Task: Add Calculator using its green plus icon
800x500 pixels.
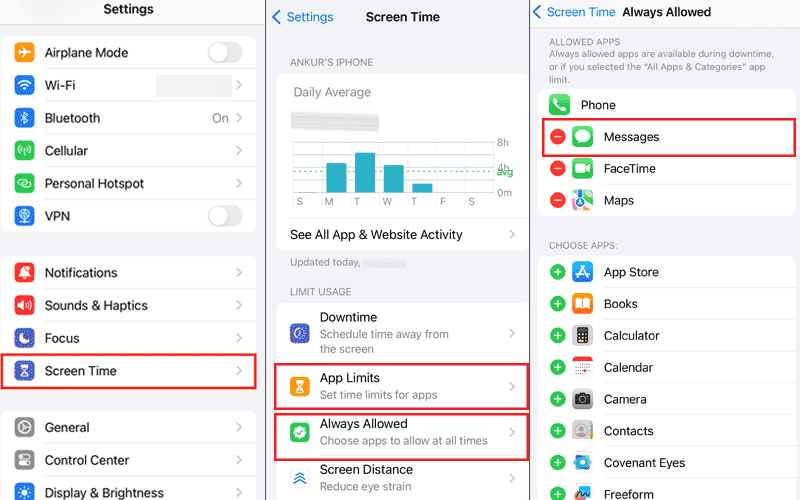Action: [x=558, y=336]
